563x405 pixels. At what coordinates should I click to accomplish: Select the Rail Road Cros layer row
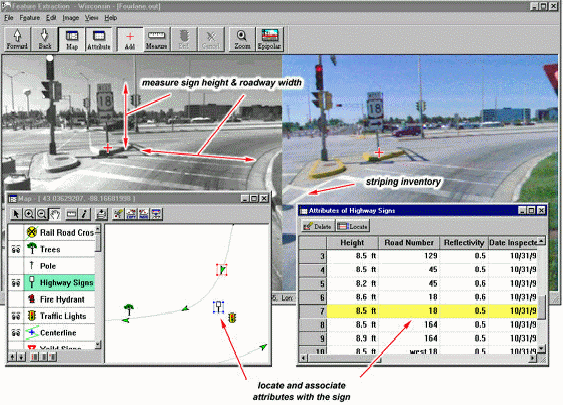[x=60, y=233]
